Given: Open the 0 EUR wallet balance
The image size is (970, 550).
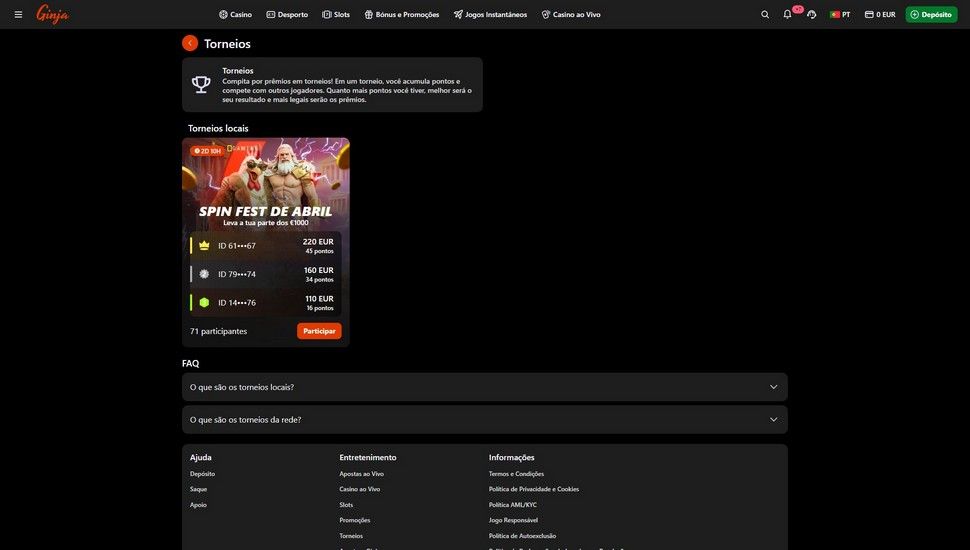Looking at the screenshot, I should tap(880, 14).
